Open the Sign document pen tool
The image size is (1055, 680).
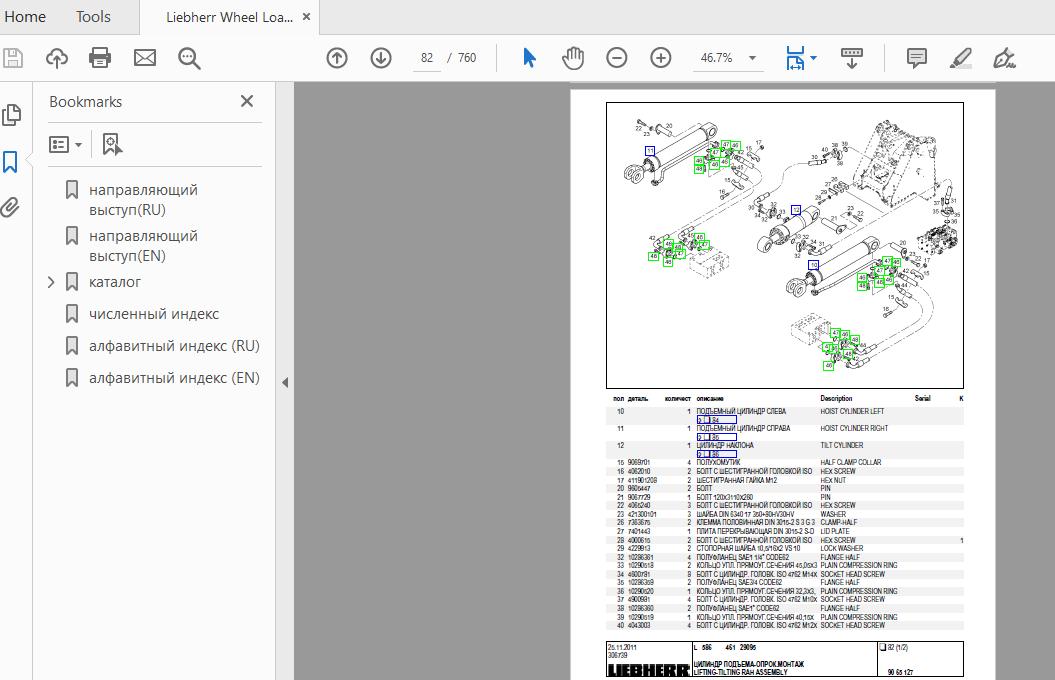tap(1004, 58)
